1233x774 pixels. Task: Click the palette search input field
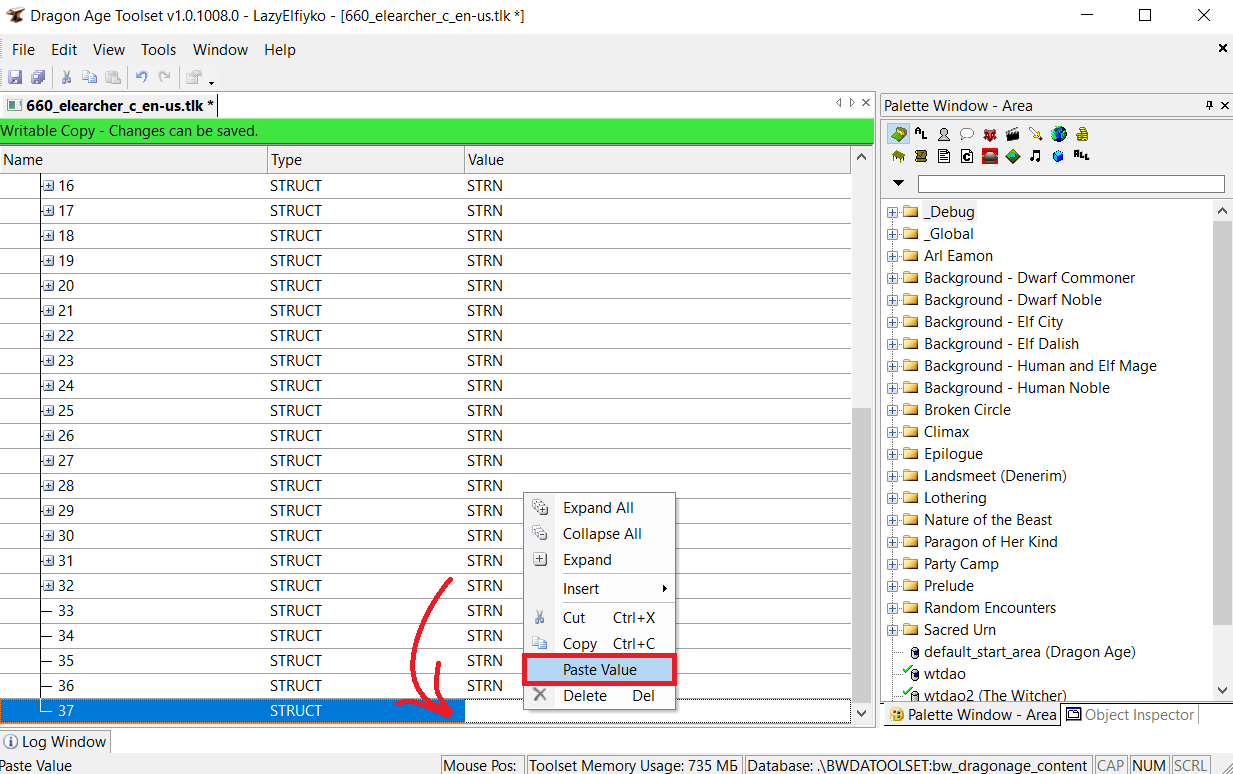point(1071,184)
